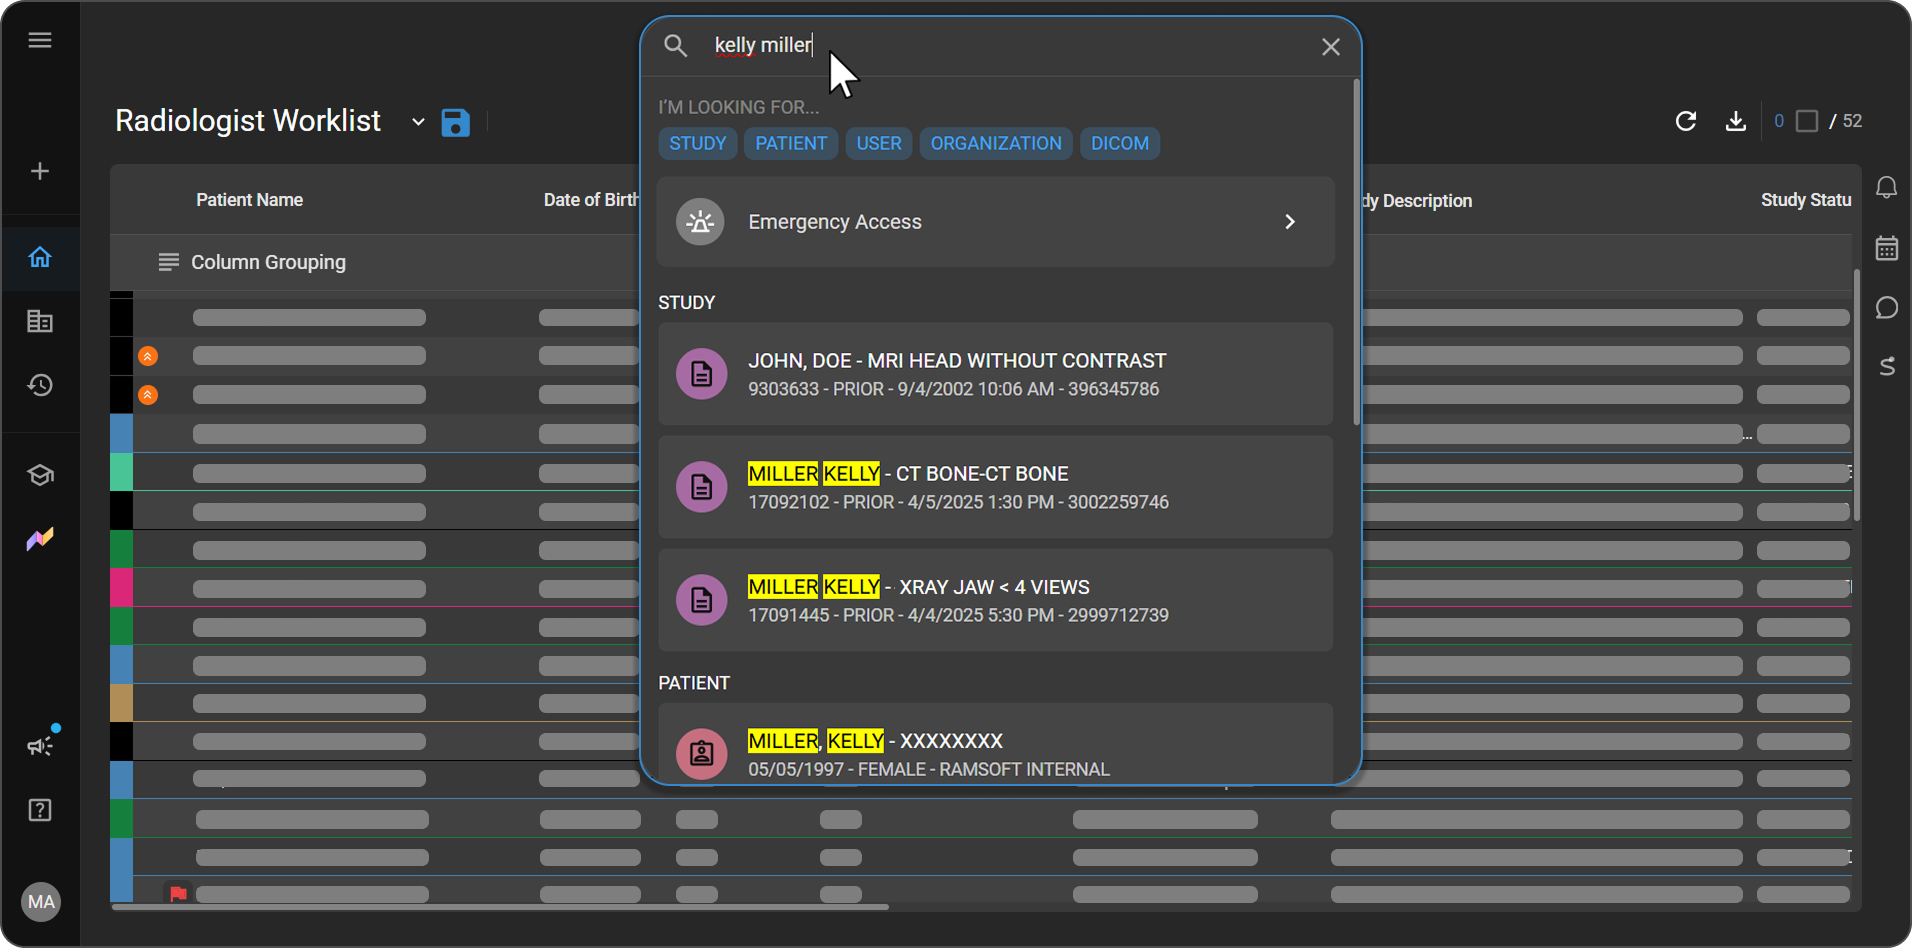Click the first orange priority chevron badge
The height and width of the screenshot is (948, 1912).
(x=148, y=356)
